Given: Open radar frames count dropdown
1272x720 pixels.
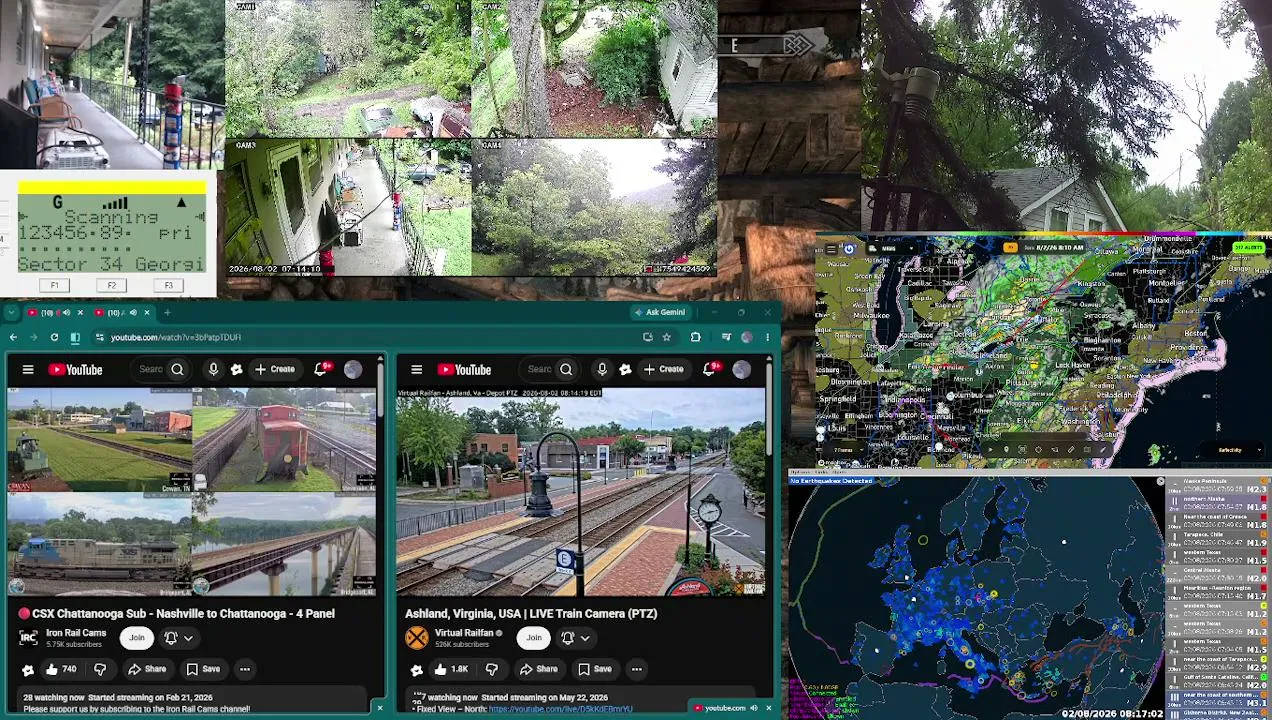Looking at the screenshot, I should point(845,450).
